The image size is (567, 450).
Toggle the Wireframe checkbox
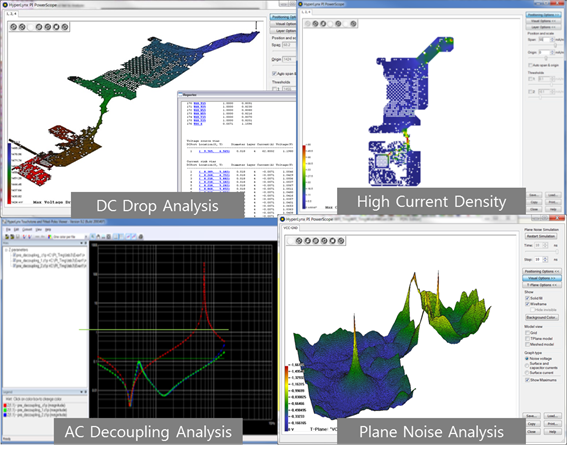(x=527, y=304)
